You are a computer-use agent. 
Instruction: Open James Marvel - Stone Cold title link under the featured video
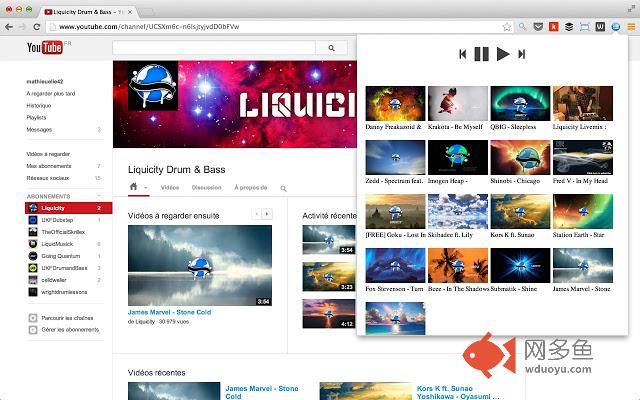click(169, 312)
